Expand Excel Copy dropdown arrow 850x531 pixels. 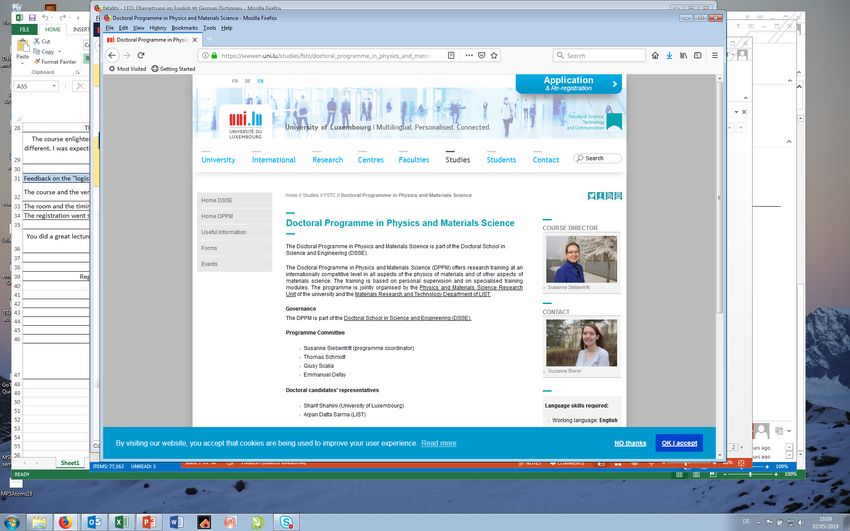pyautogui.click(x=59, y=51)
